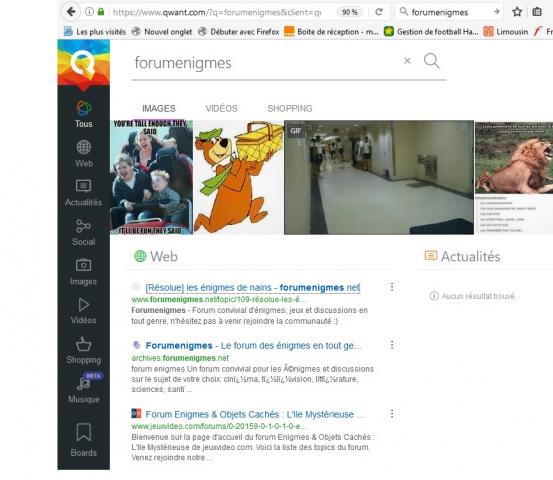Image resolution: width=553 pixels, height=480 pixels.
Task: Open the Qwant logo home page
Action: coord(84,63)
